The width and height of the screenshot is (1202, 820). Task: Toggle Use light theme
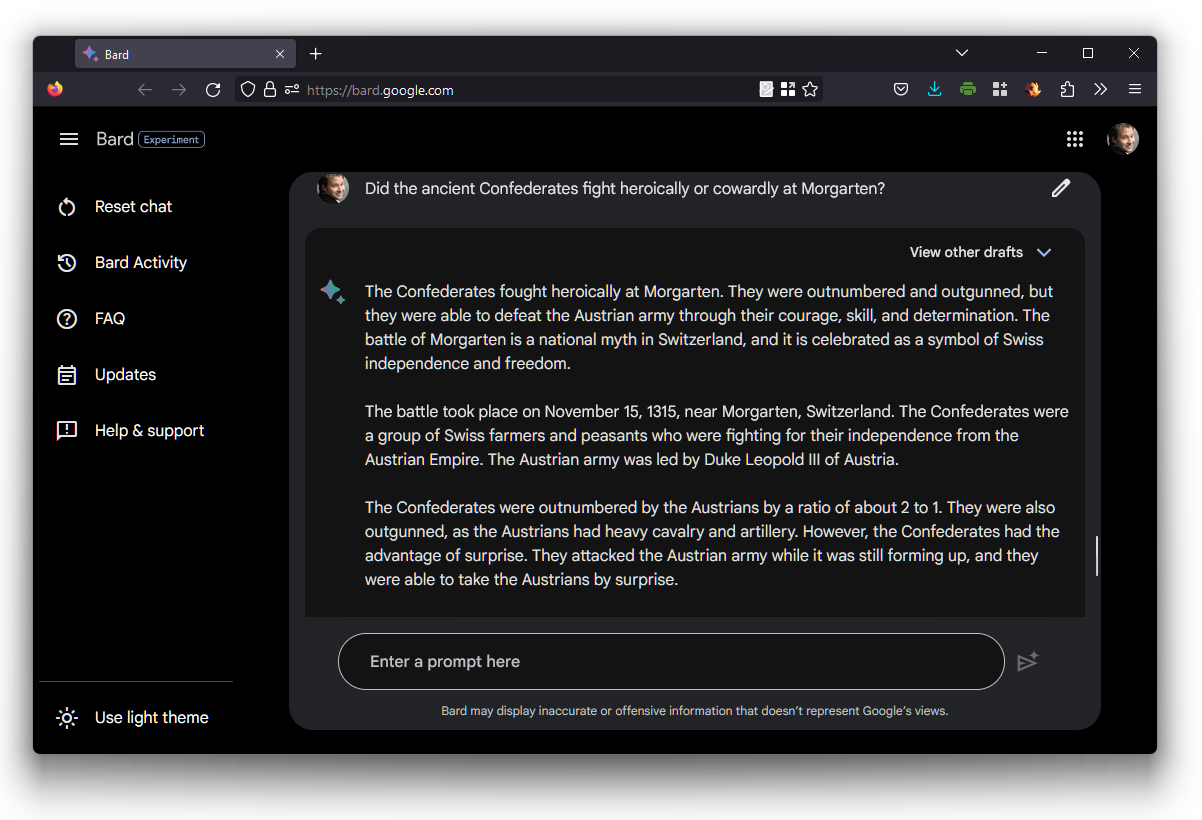[132, 717]
